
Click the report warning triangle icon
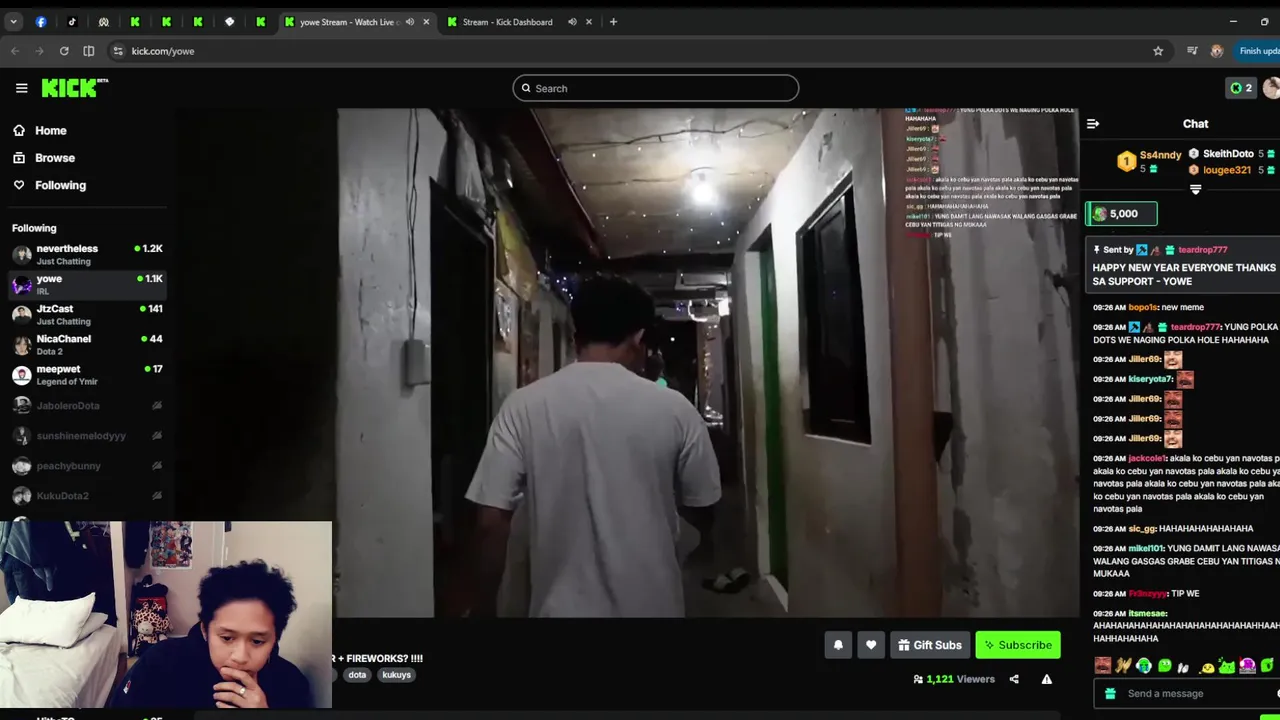(x=1047, y=679)
